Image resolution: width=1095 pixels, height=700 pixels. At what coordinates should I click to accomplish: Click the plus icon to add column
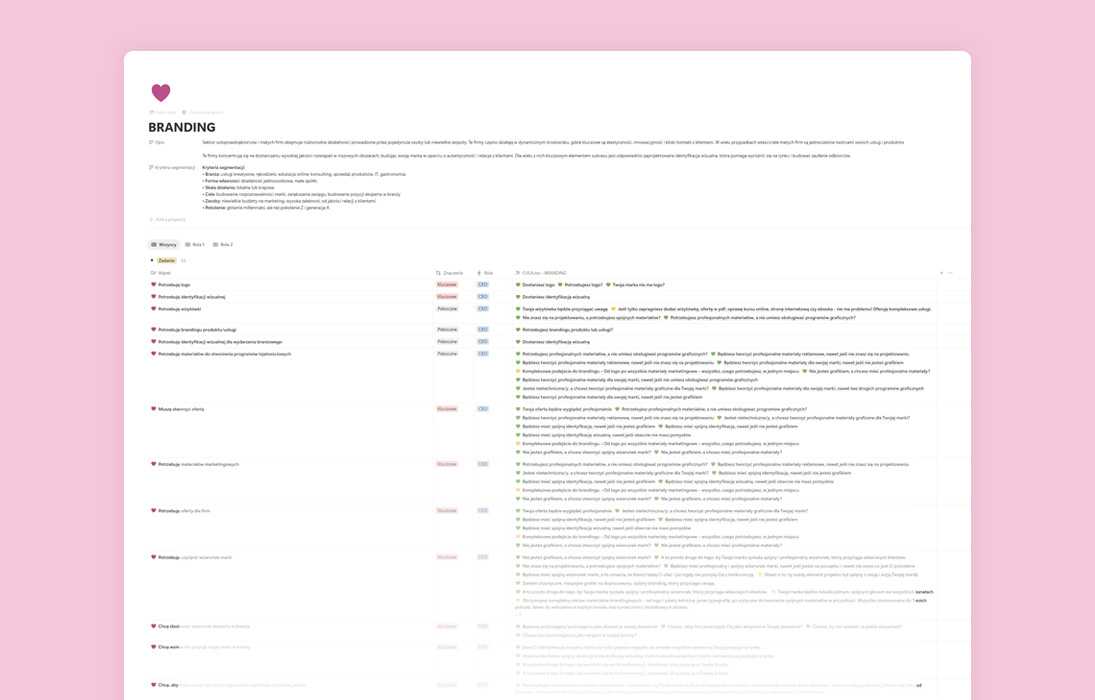(x=941, y=273)
